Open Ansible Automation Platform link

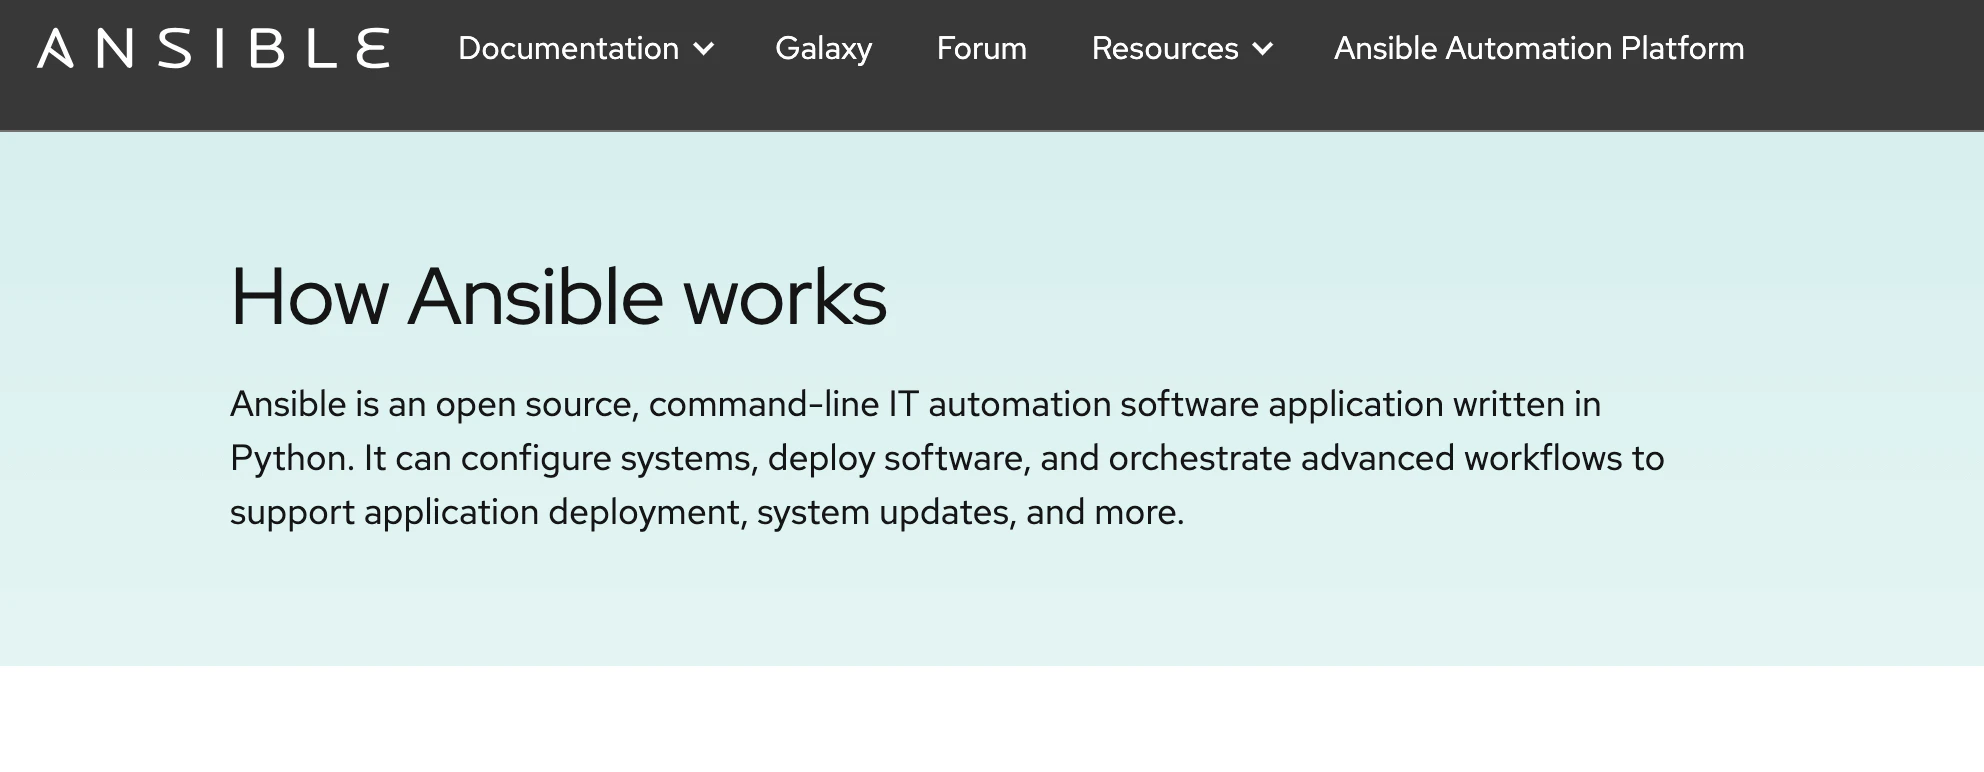click(1539, 48)
